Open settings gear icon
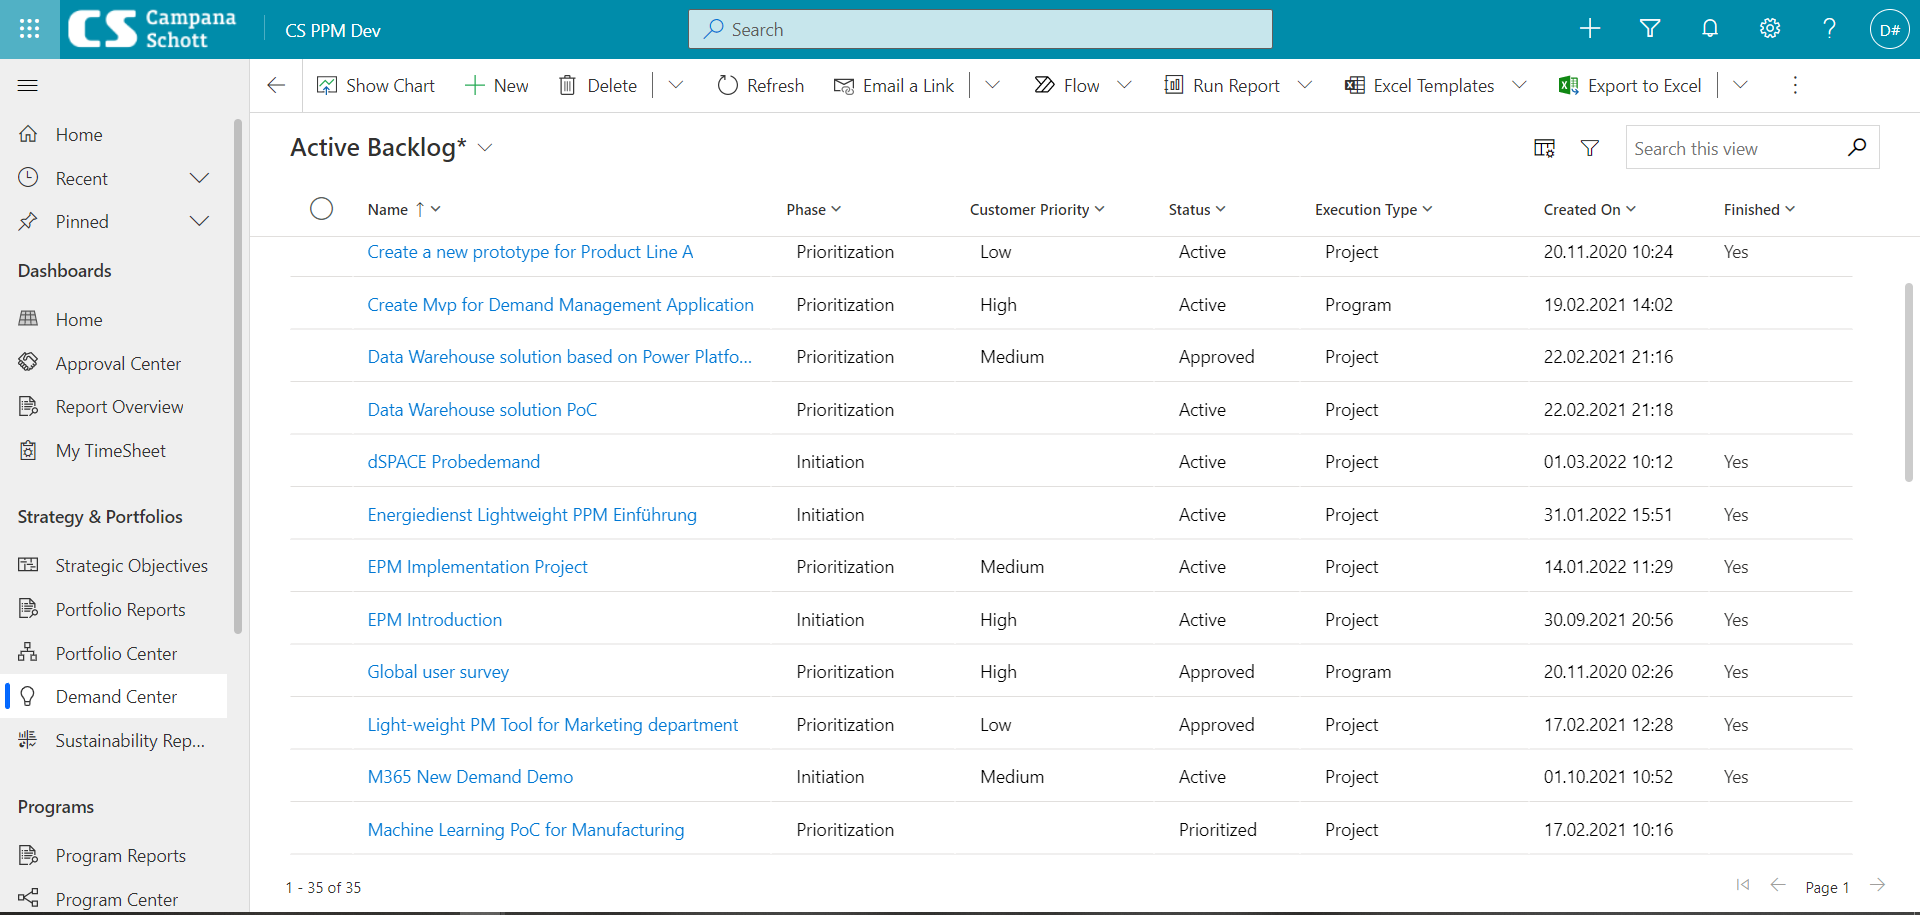 point(1770,29)
